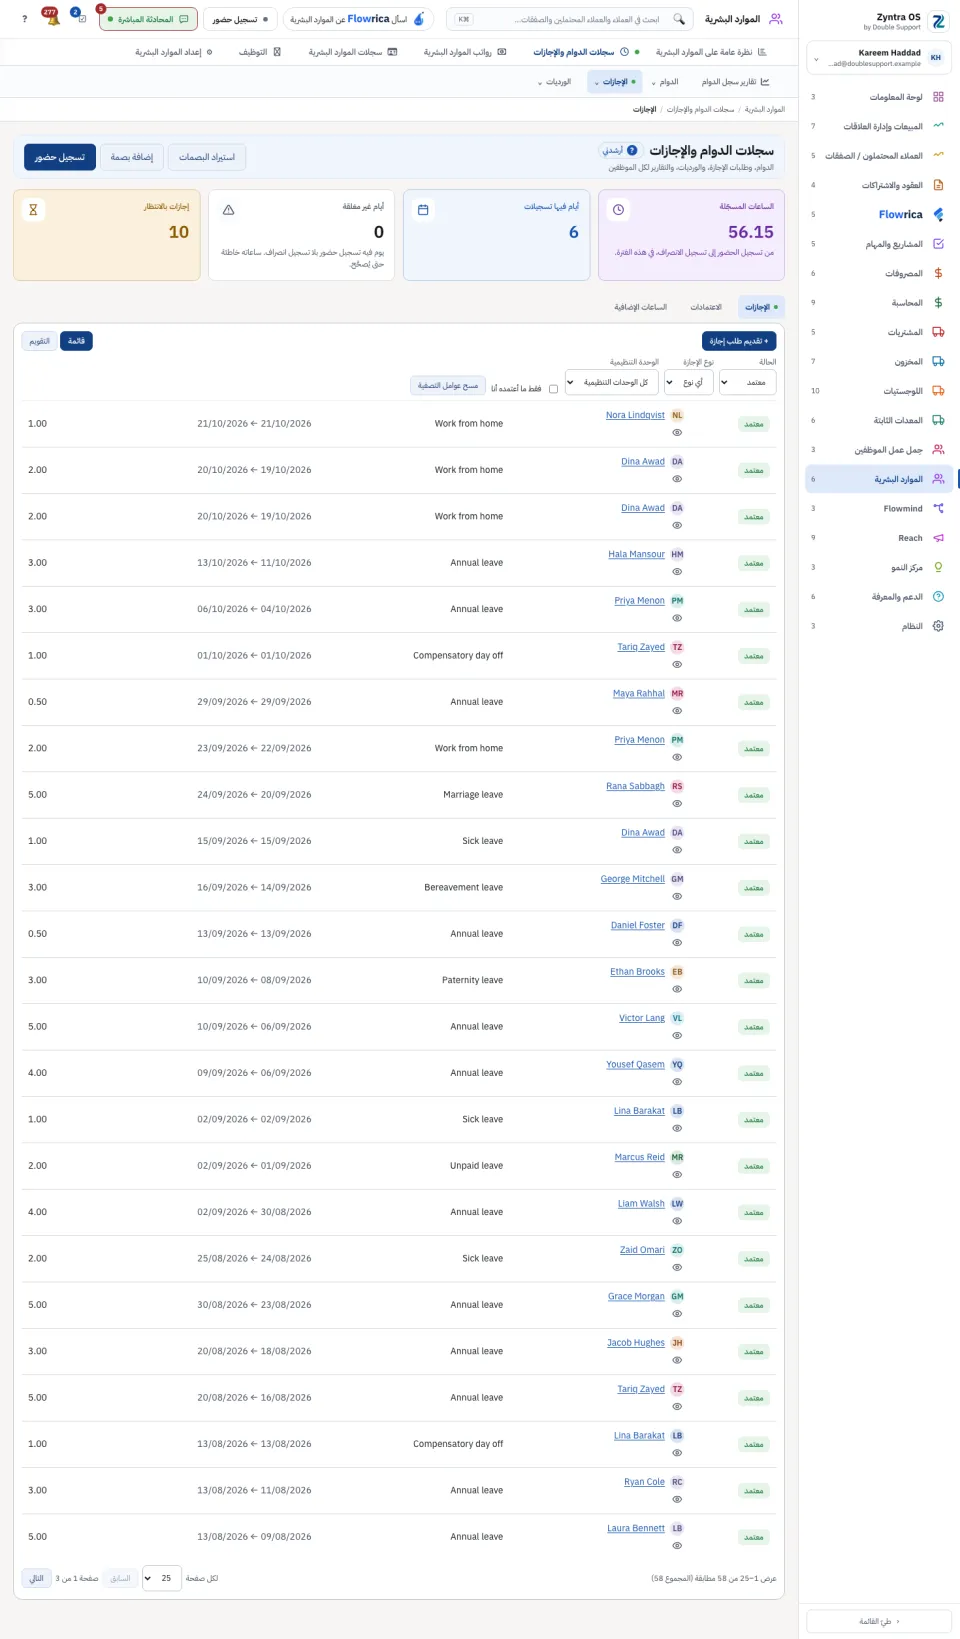
Task: Open the Flowmind icon in sidebar
Action: [938, 508]
